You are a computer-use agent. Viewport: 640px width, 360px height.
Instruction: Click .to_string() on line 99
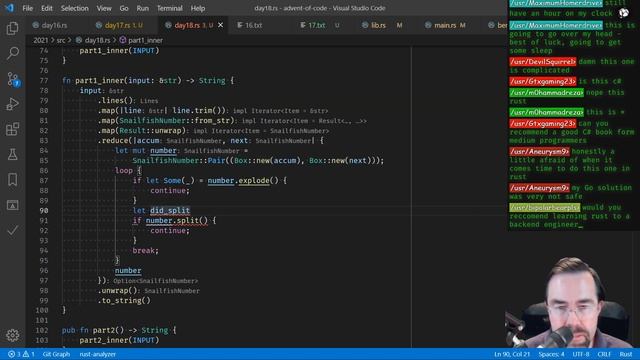click(x=124, y=301)
